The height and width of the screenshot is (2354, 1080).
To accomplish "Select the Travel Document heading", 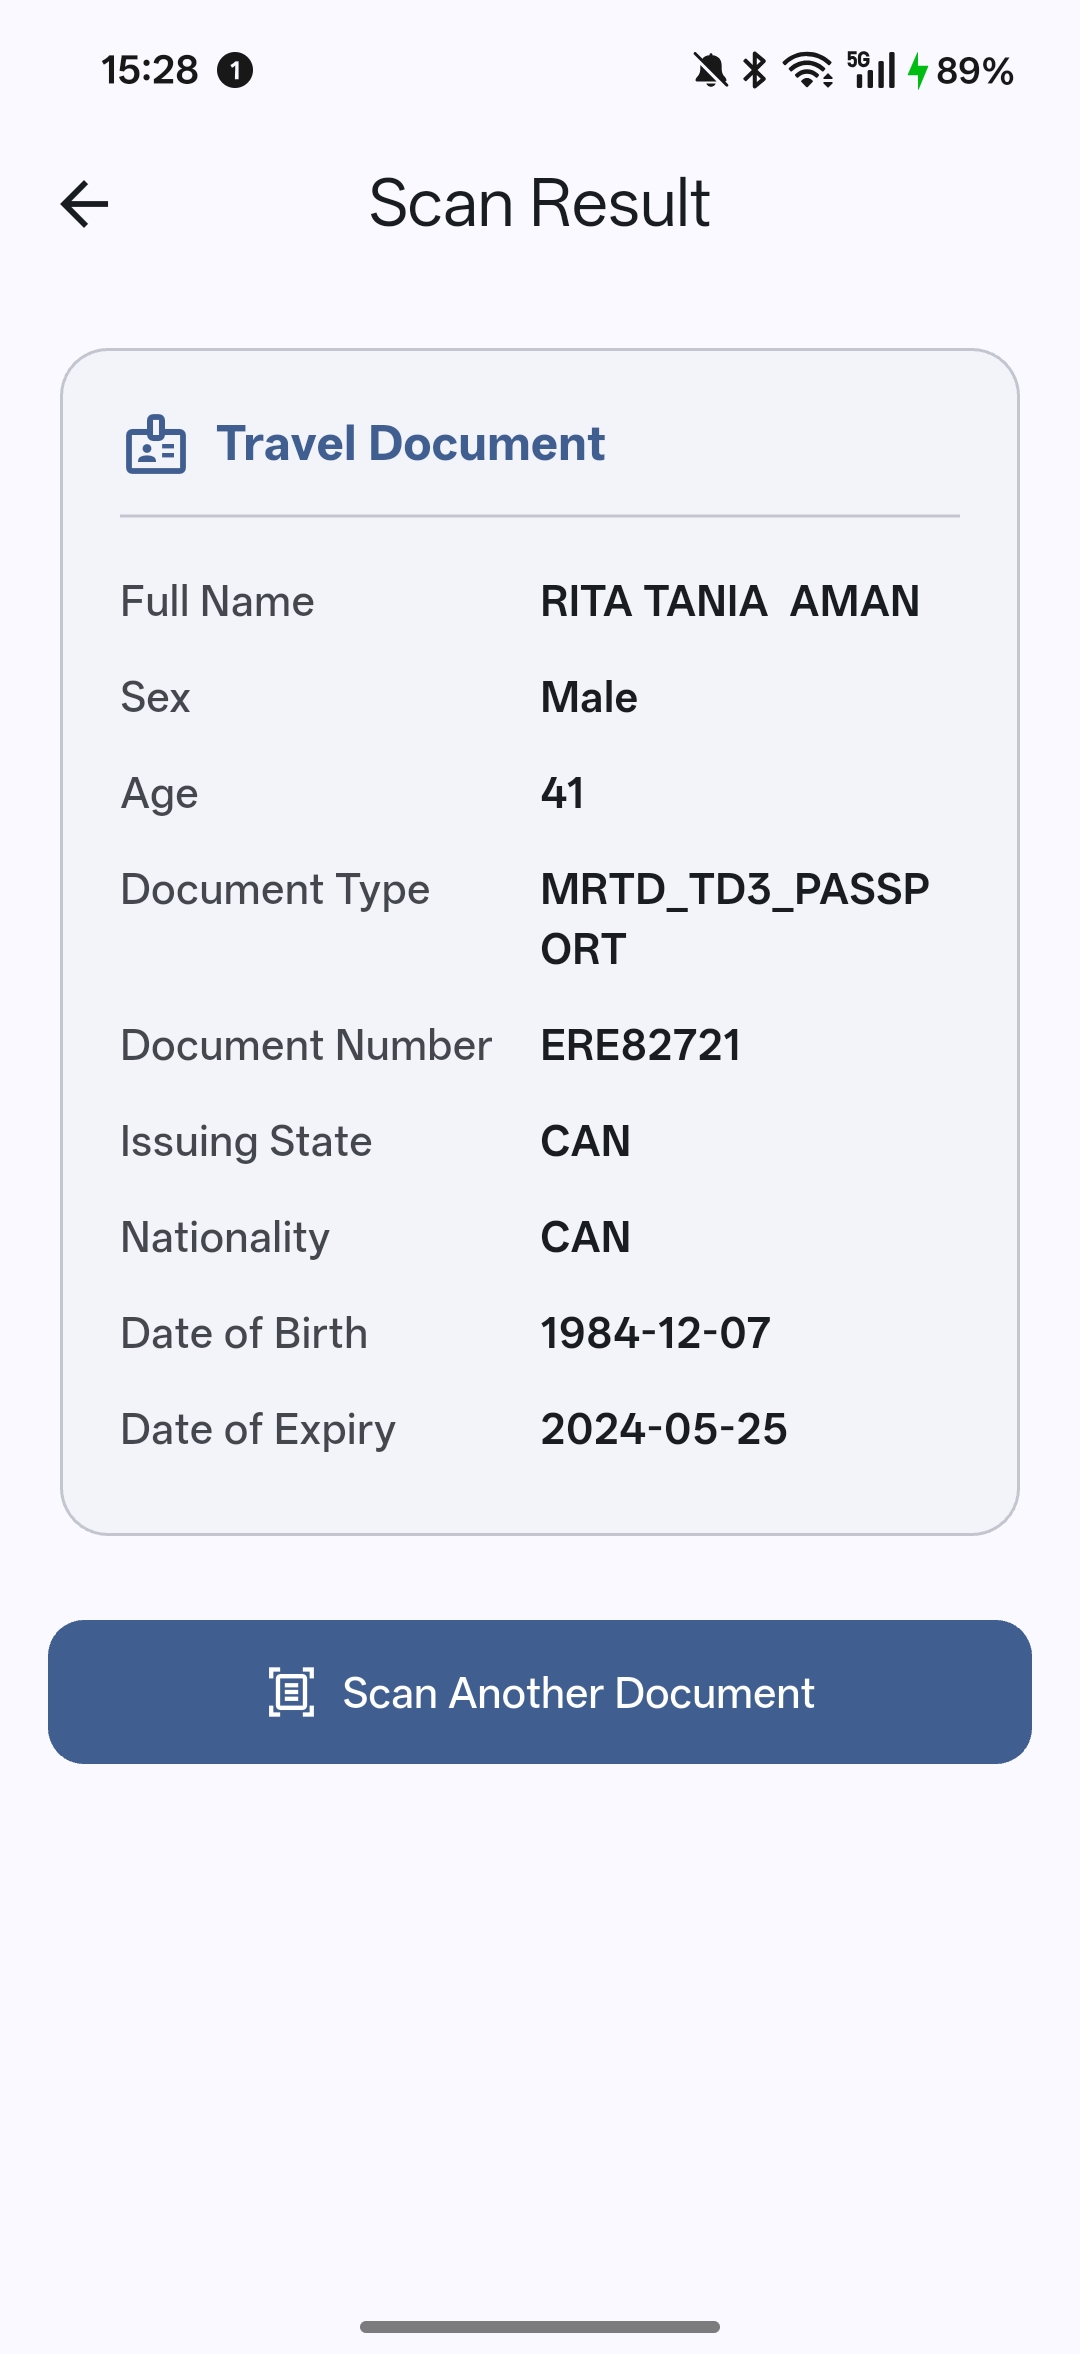I will (410, 443).
